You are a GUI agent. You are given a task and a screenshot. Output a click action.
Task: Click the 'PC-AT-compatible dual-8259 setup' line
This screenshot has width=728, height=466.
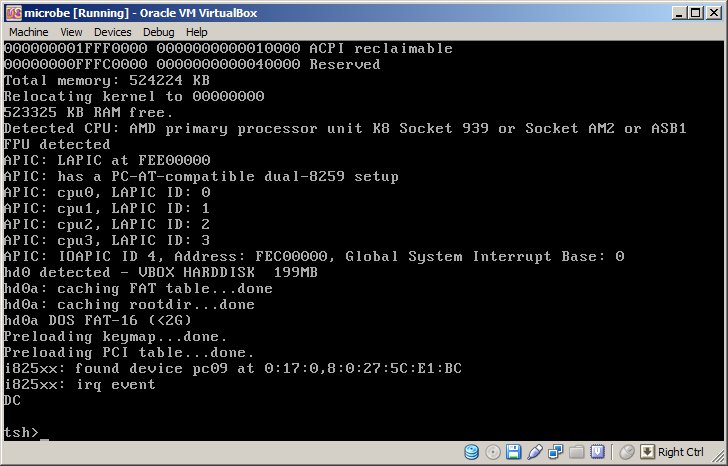(x=201, y=176)
